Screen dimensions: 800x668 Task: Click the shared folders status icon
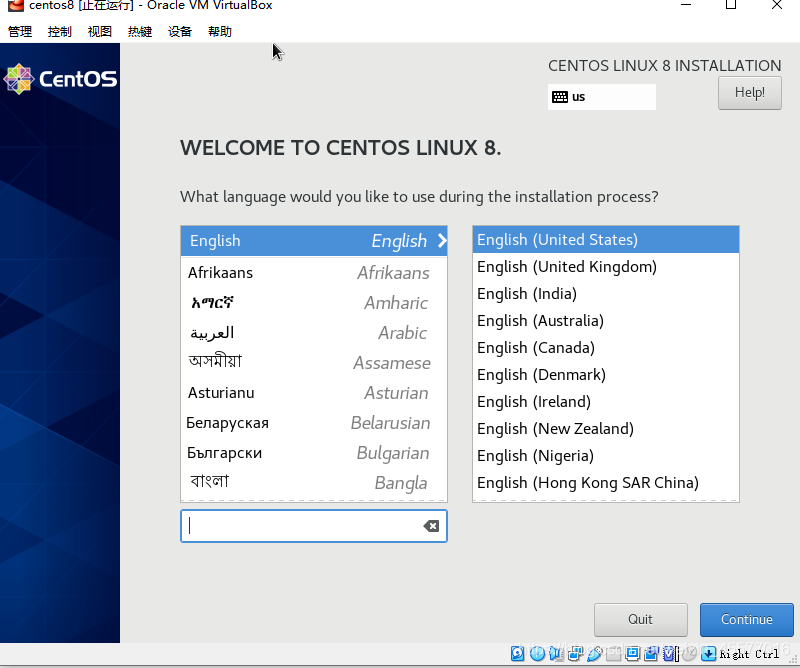pos(614,653)
